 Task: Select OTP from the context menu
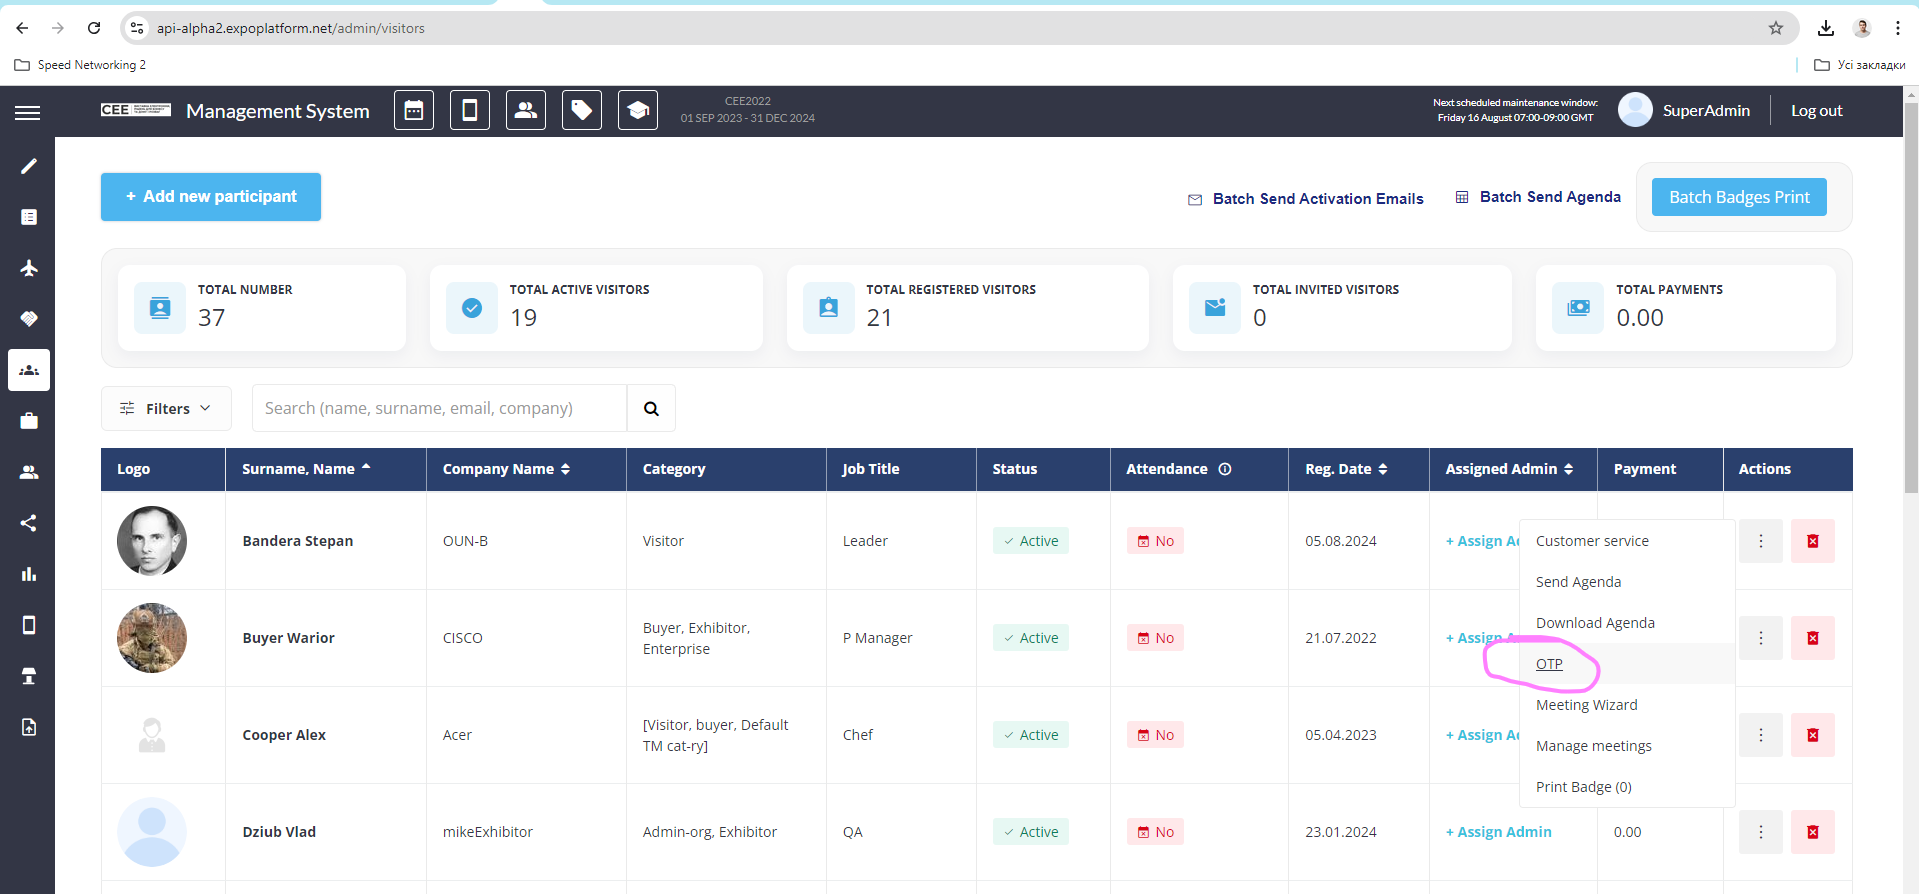[x=1549, y=664]
